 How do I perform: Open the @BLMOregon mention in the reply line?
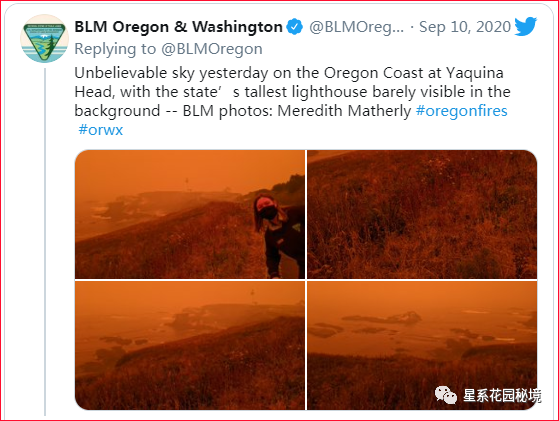(212, 49)
